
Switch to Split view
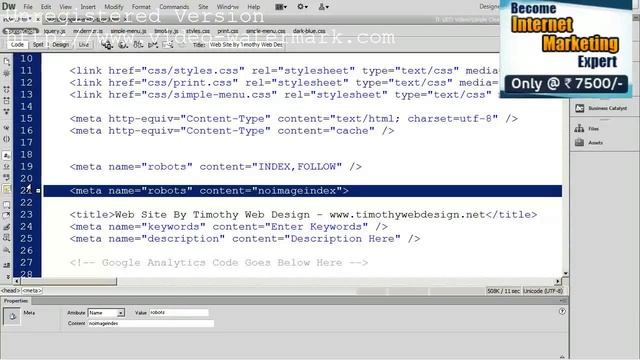(38, 44)
